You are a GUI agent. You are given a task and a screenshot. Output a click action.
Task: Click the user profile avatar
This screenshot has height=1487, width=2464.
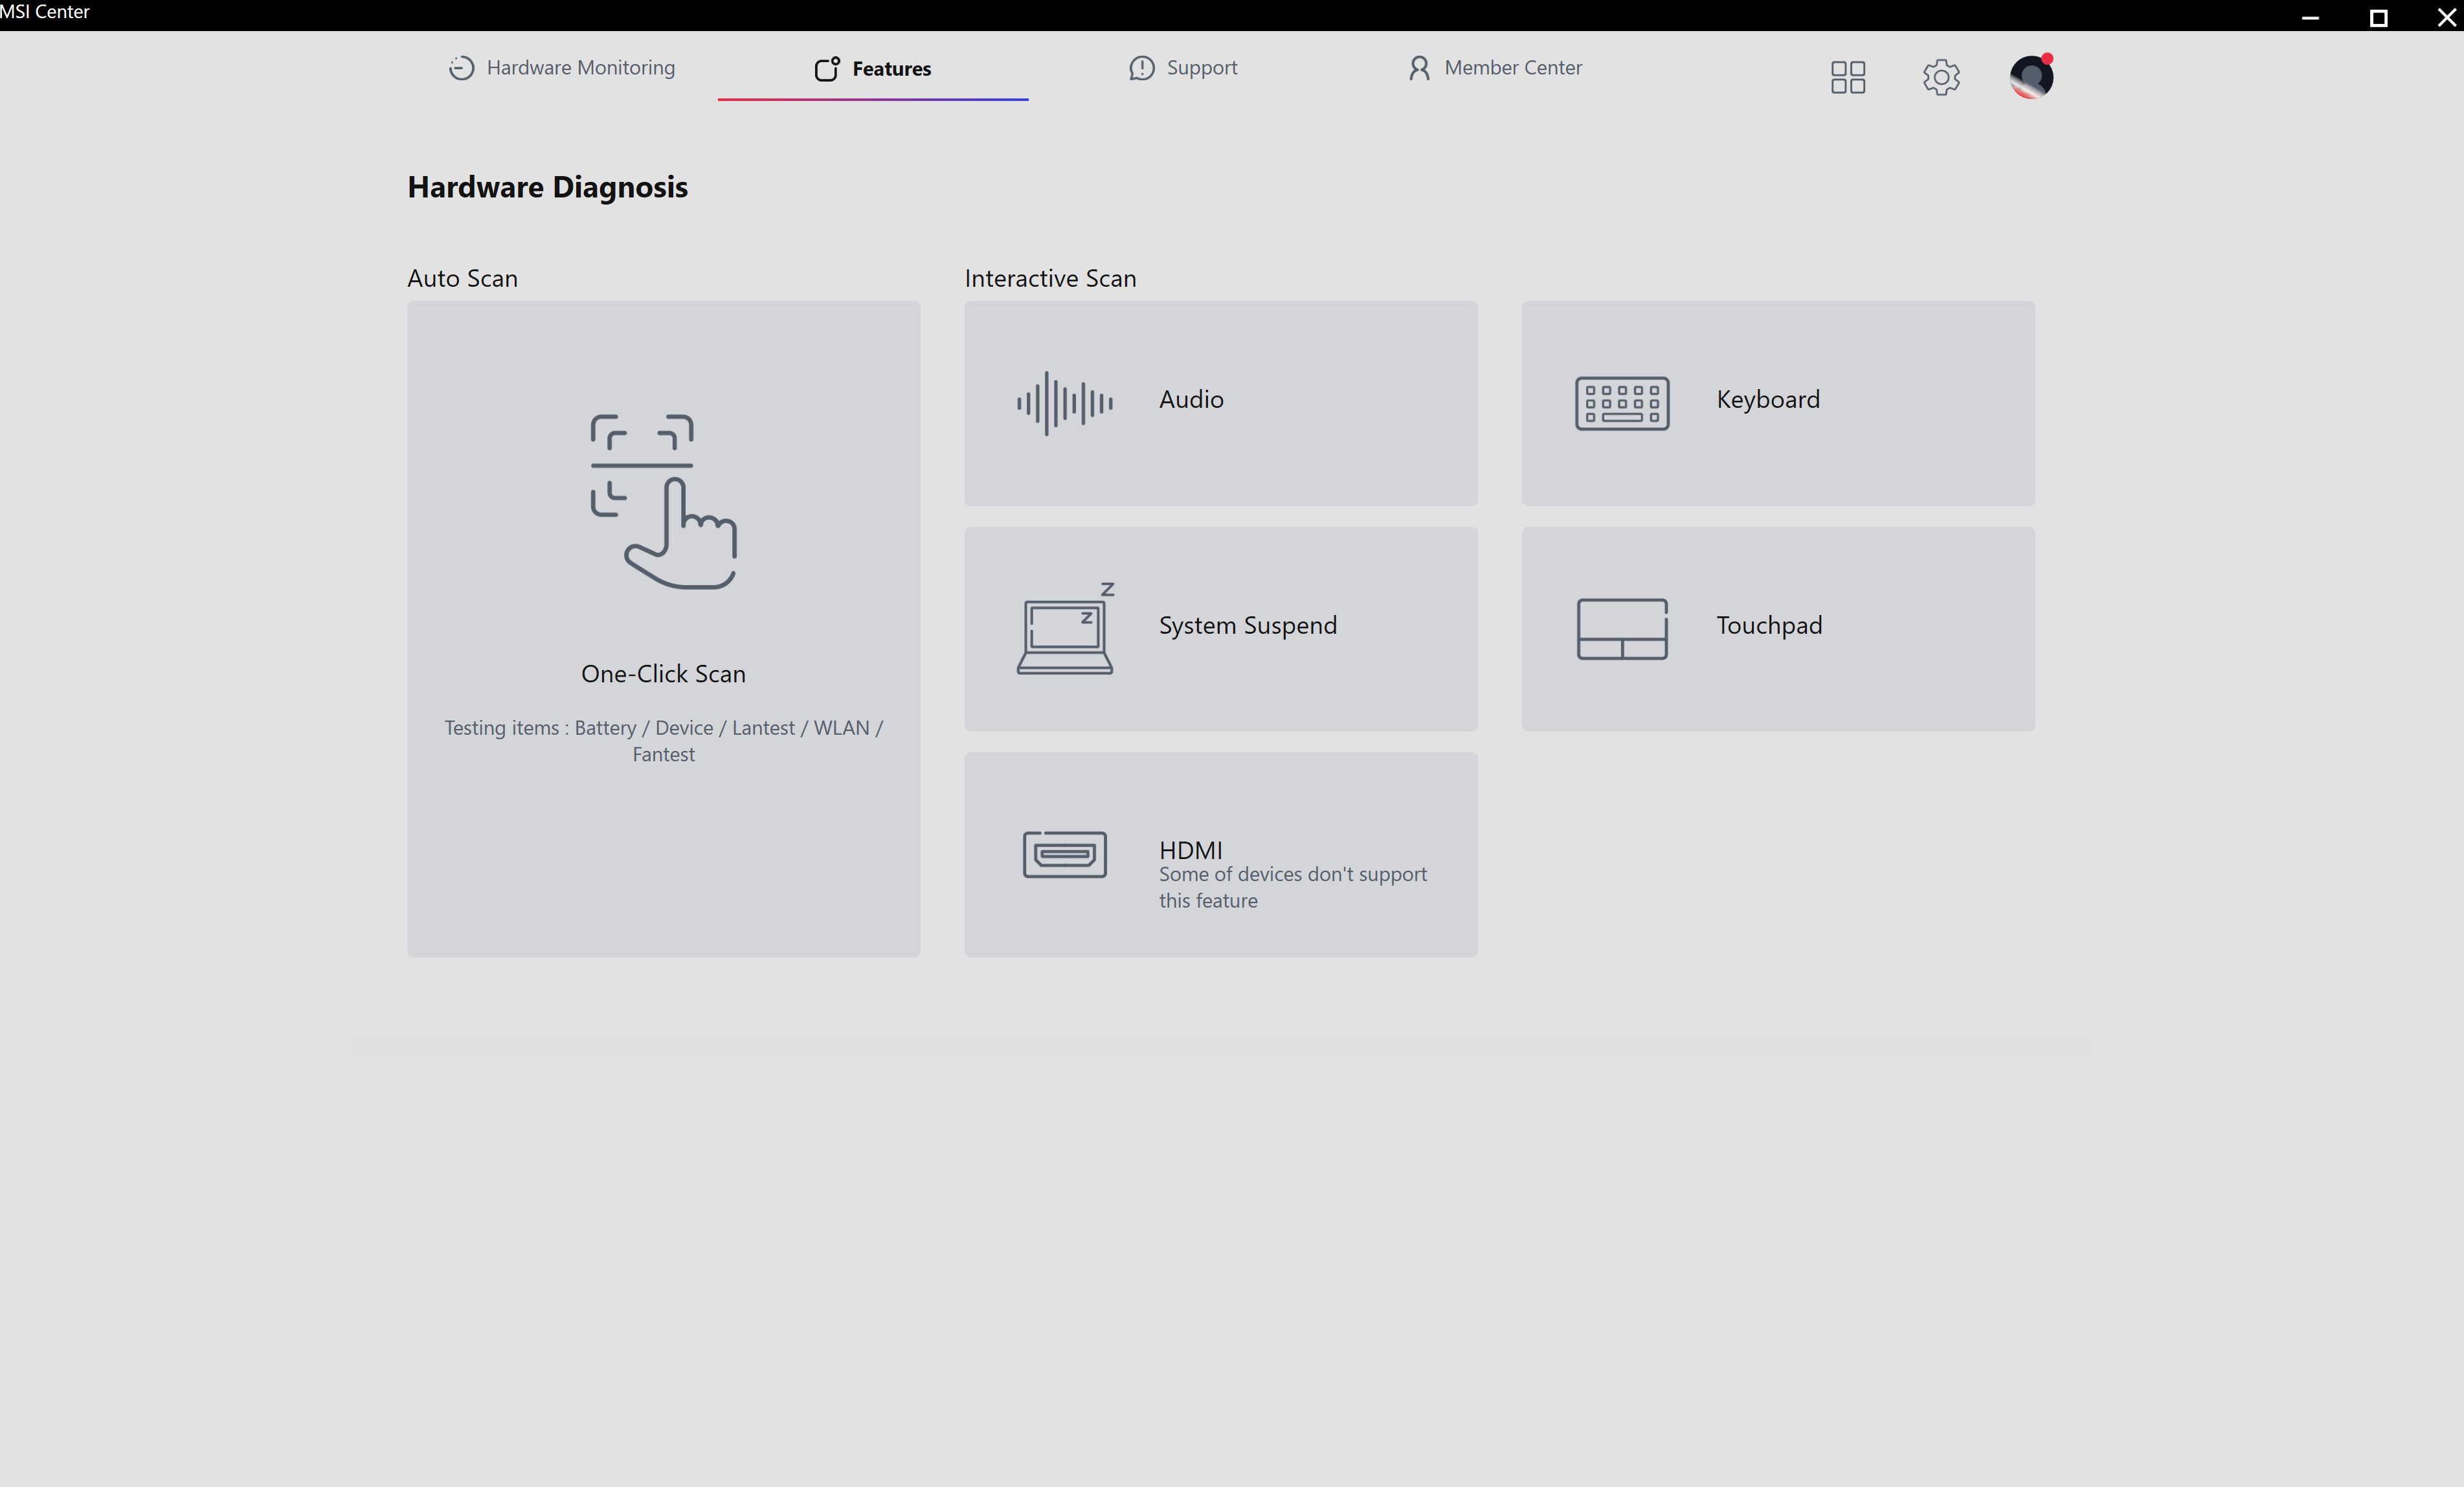click(2030, 77)
